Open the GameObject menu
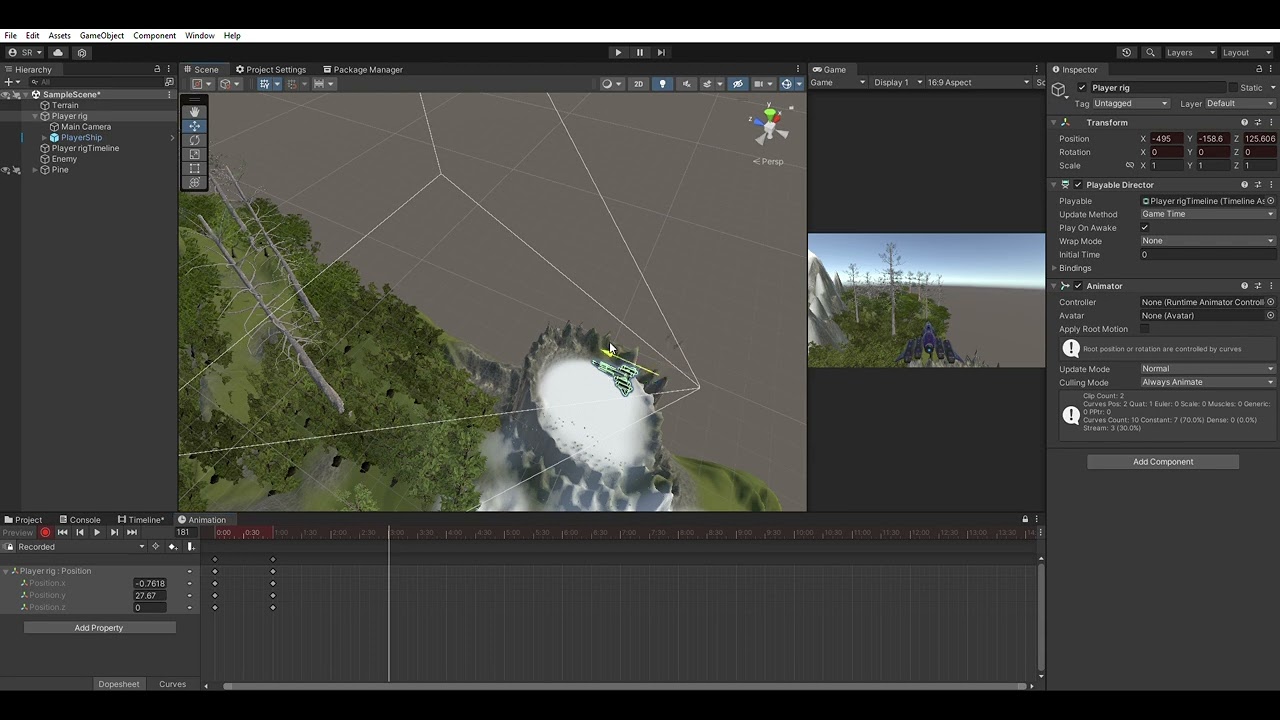1280x720 pixels. pyautogui.click(x=101, y=35)
